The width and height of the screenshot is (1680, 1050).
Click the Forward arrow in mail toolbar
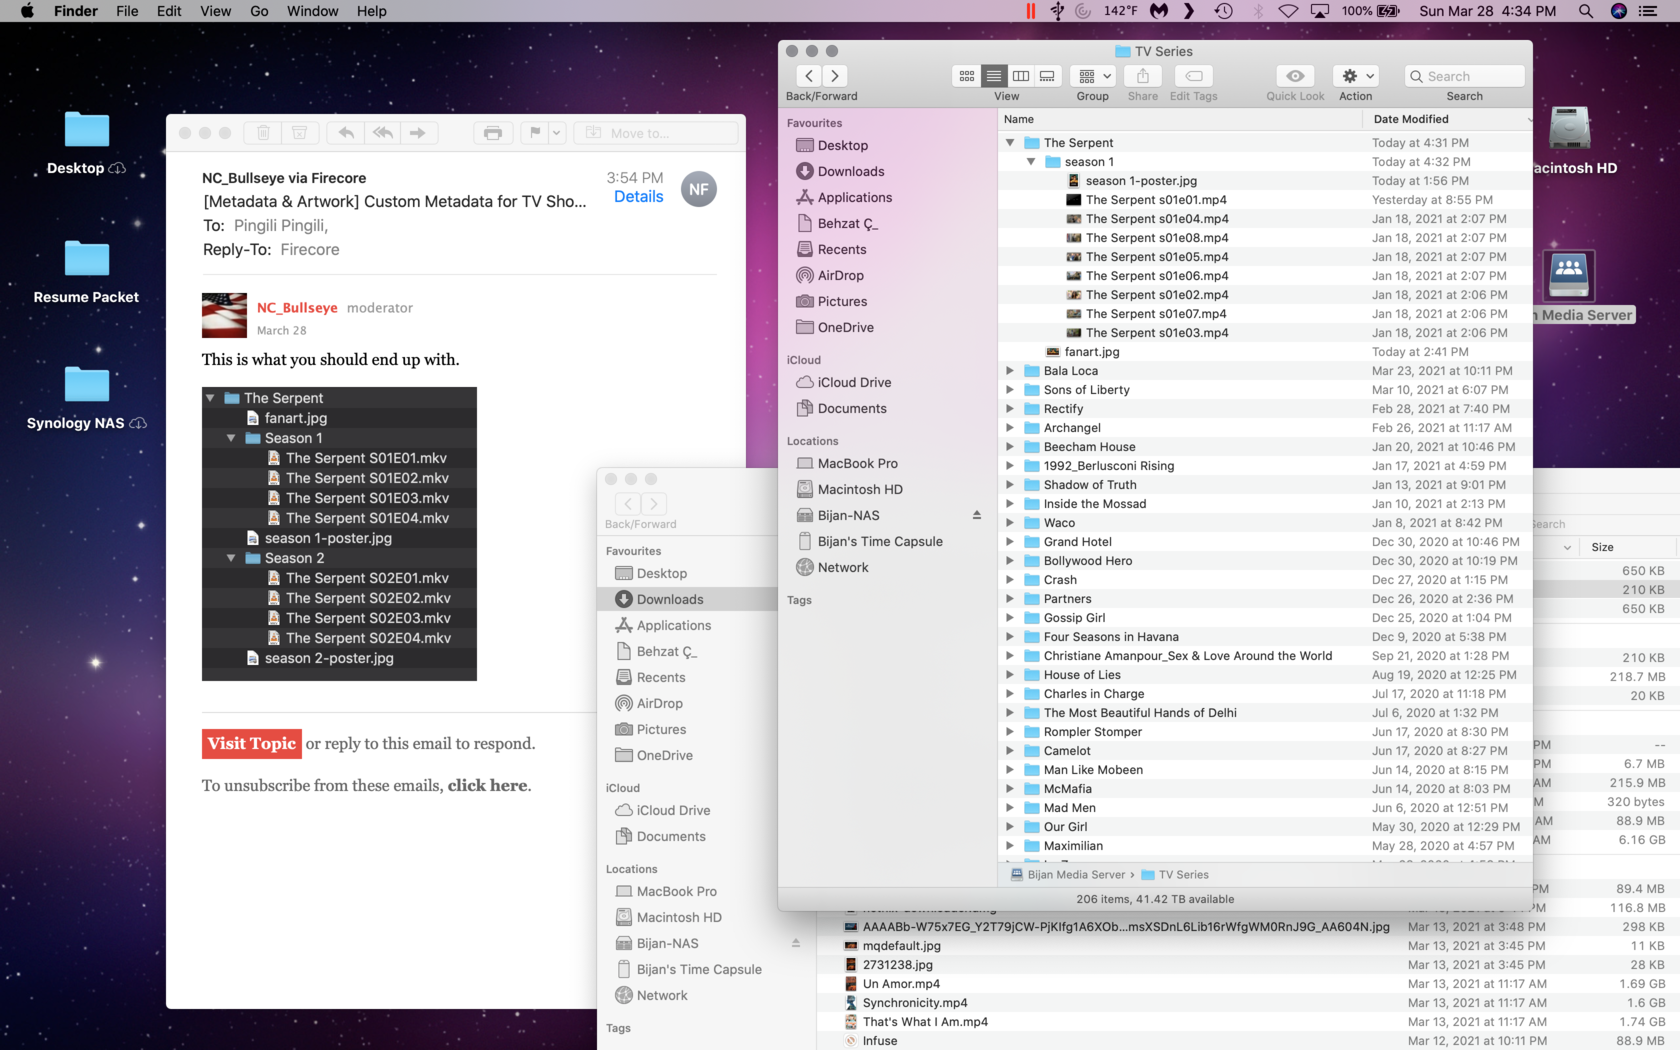tap(418, 133)
